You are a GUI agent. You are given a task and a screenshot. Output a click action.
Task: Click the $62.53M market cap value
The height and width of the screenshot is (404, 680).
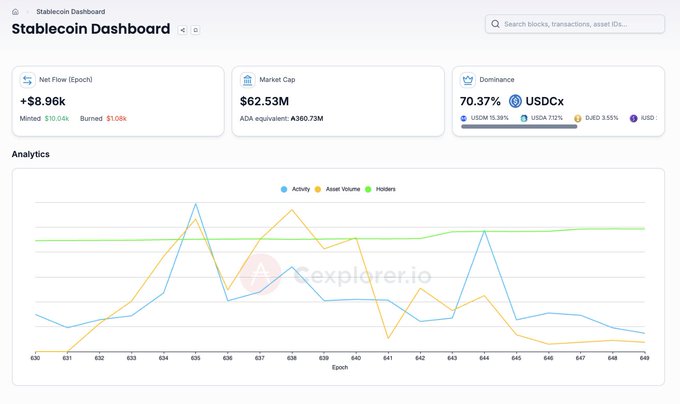(x=265, y=101)
